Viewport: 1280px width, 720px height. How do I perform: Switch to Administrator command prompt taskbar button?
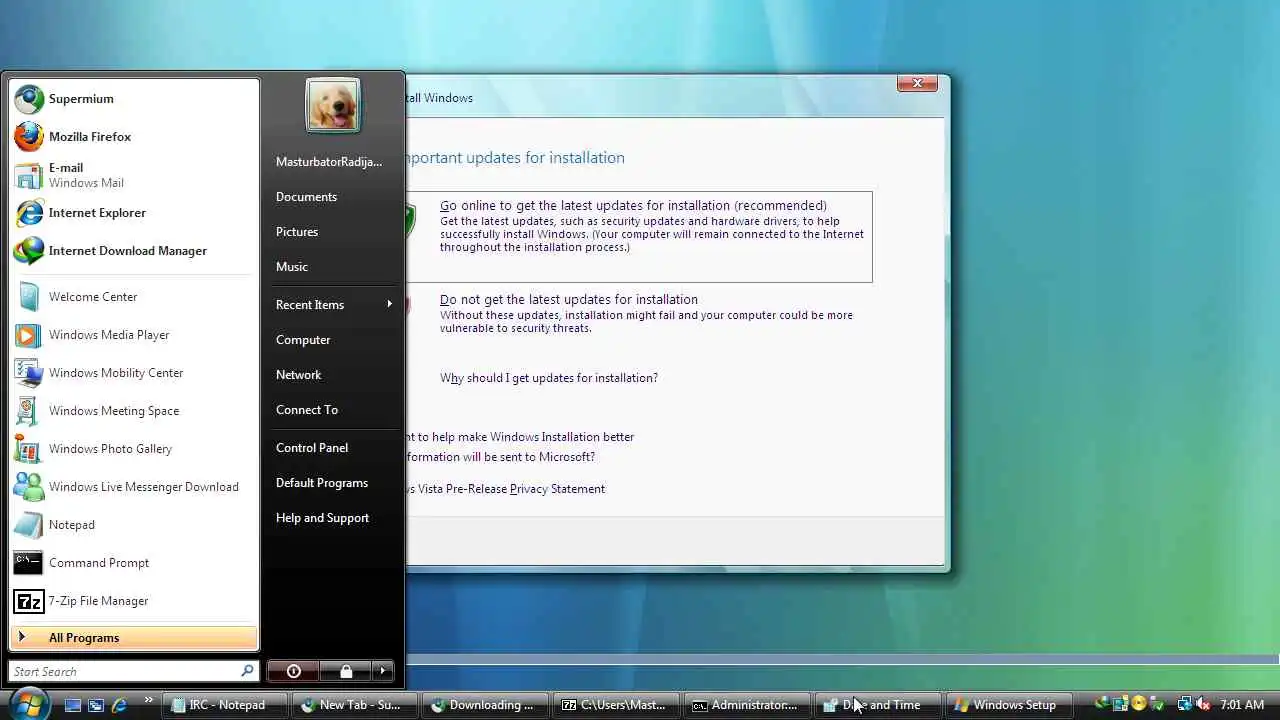[745, 705]
